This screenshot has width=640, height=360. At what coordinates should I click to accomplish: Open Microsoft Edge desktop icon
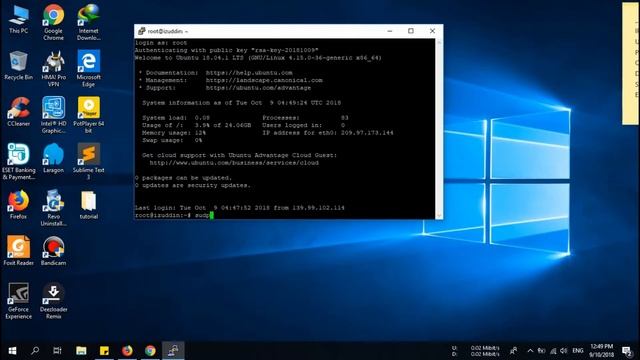coord(89,69)
